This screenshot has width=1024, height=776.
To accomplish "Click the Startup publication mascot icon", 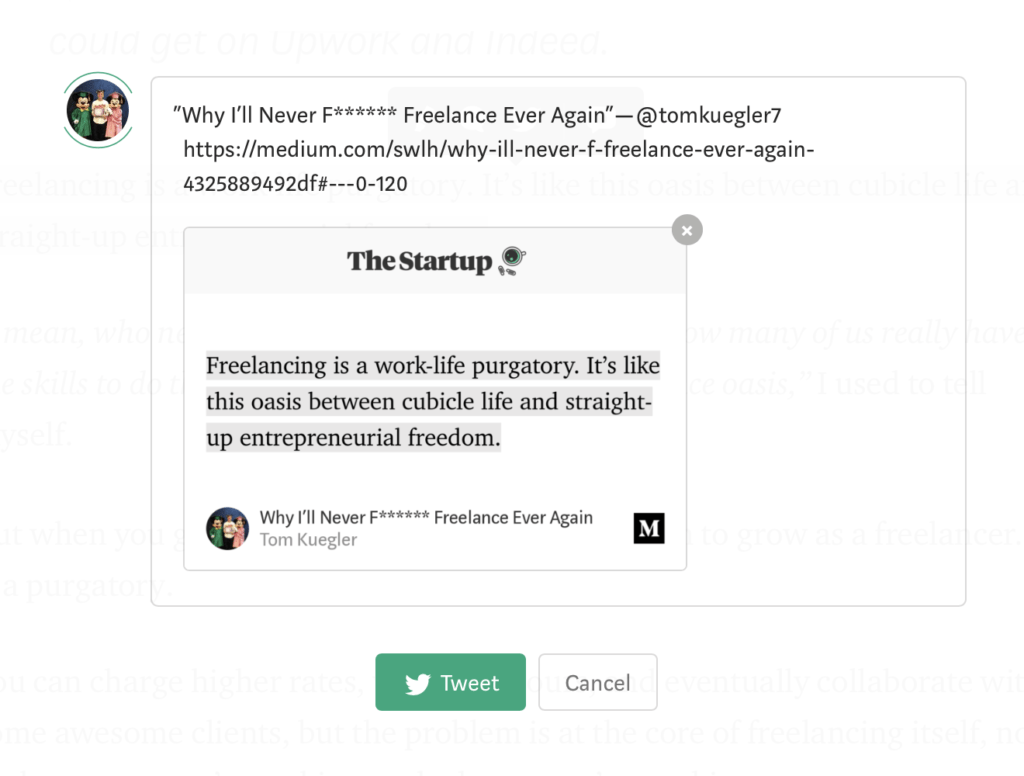I will pos(512,261).
